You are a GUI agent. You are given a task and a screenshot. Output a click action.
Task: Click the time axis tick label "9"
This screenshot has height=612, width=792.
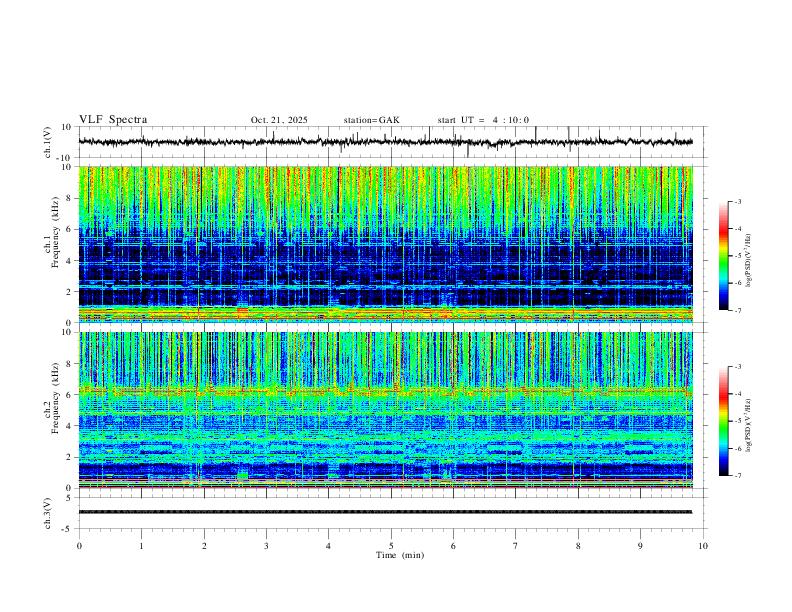point(640,546)
